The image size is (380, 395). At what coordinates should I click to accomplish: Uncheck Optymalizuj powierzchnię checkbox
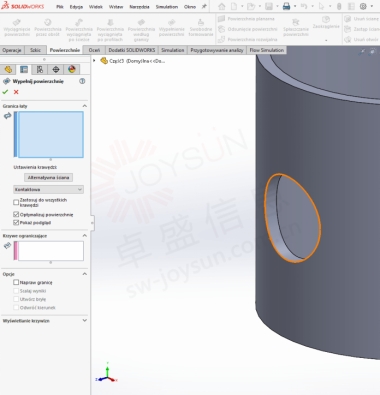[x=16, y=214]
